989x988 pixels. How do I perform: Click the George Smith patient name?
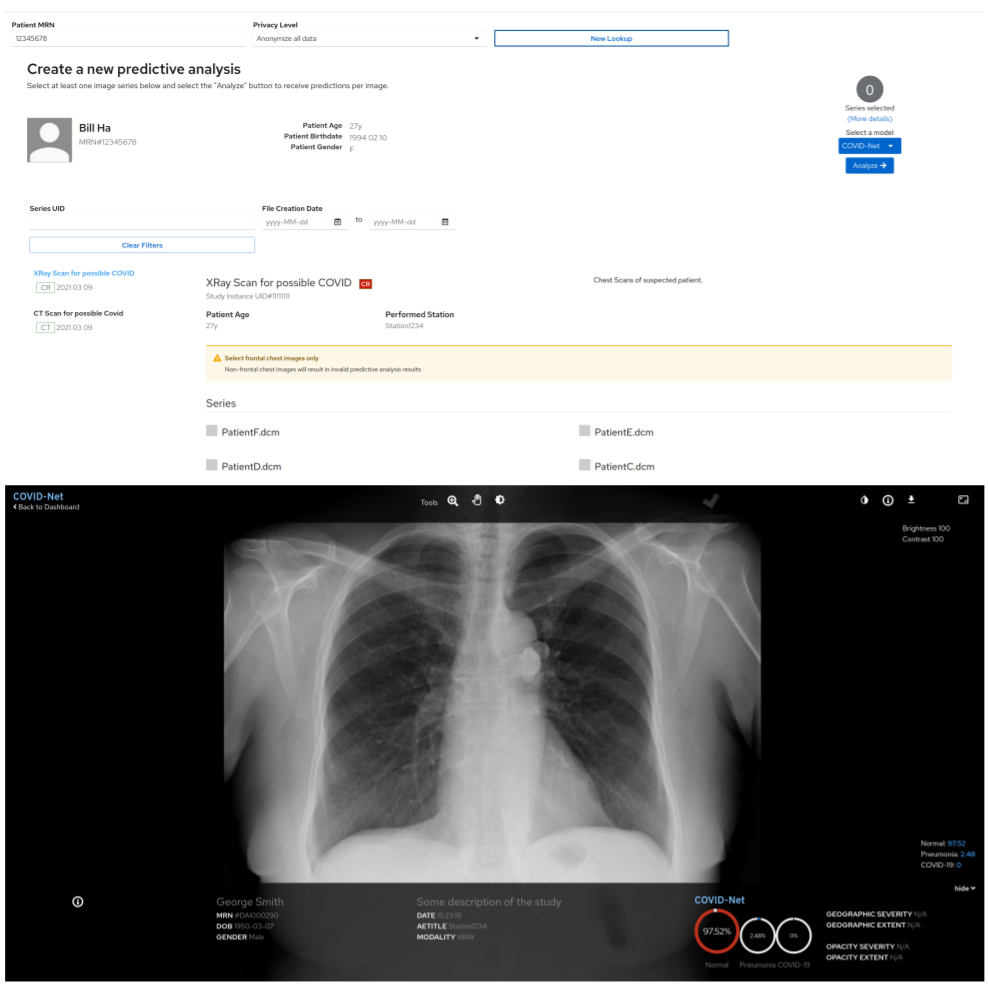[250, 902]
